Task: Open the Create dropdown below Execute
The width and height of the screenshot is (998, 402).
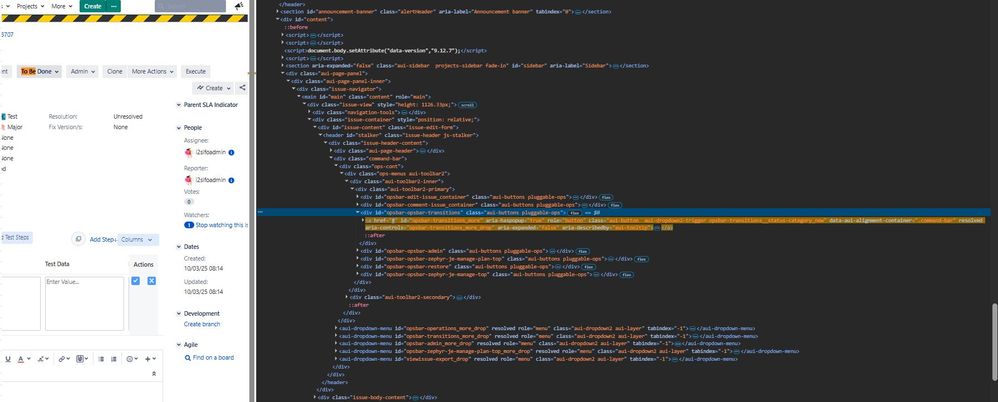Action: 213,88
